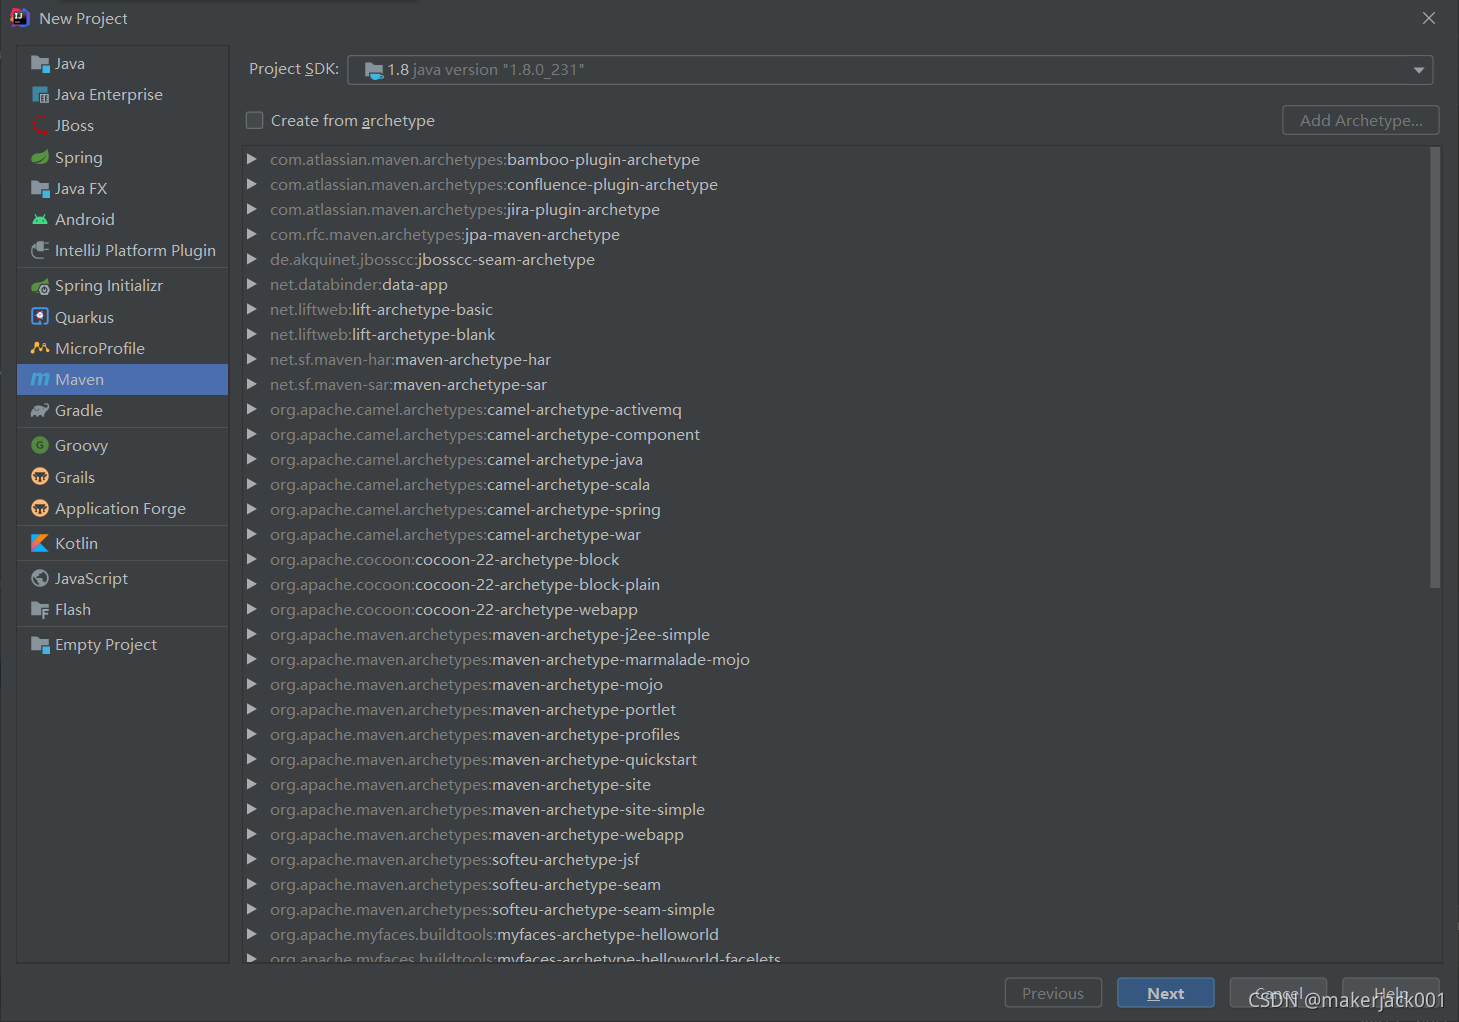
Task: Choose the MicroProfile icon
Action: tap(40, 348)
